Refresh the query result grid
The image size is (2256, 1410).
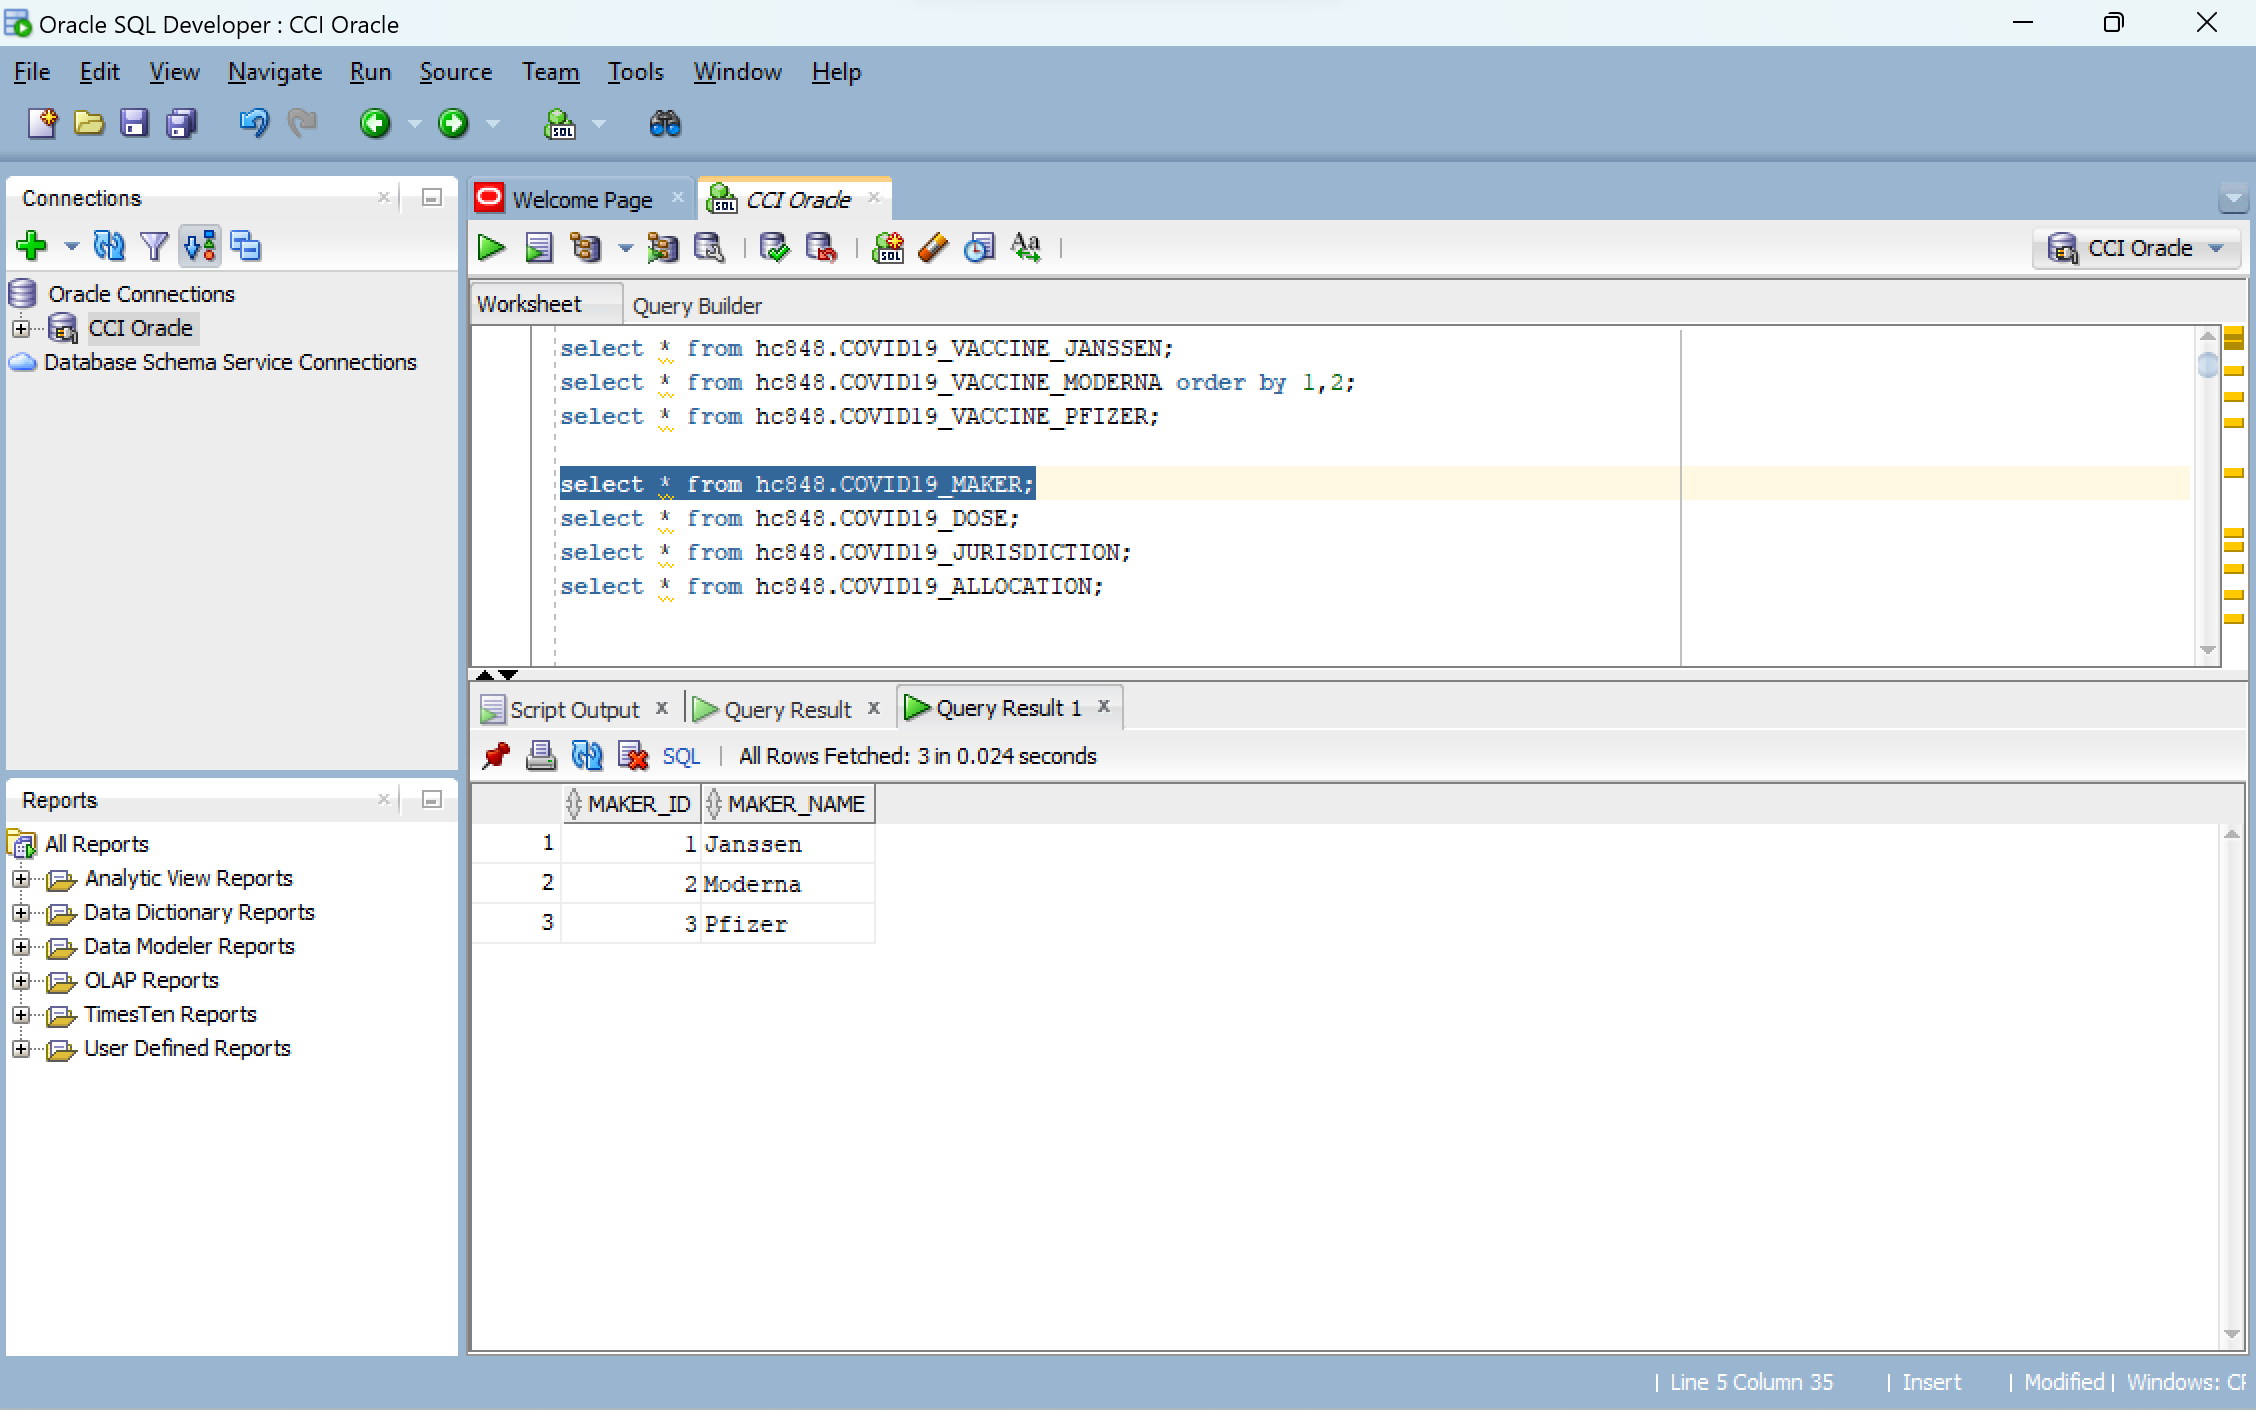[x=587, y=756]
